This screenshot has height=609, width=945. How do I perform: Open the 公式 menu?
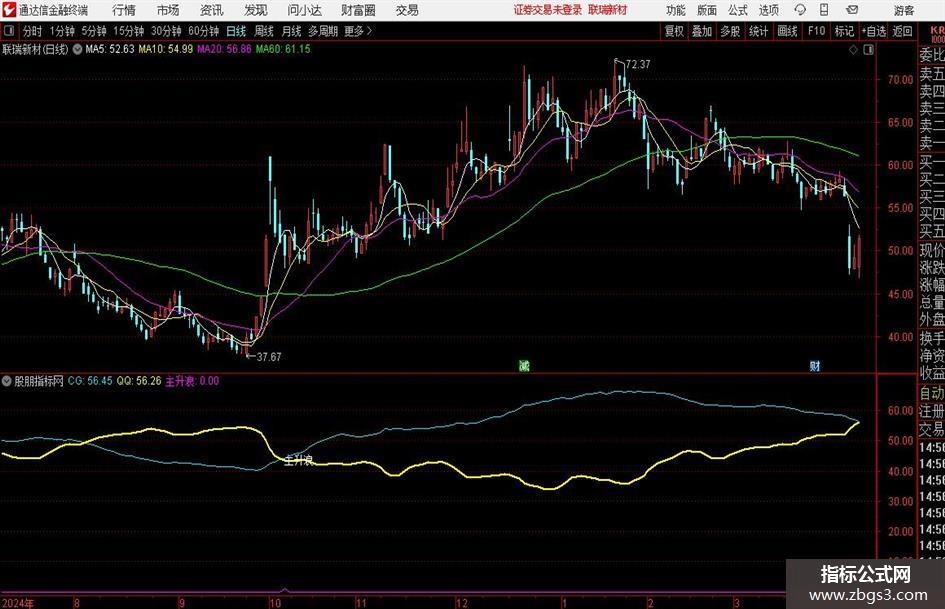coord(738,10)
